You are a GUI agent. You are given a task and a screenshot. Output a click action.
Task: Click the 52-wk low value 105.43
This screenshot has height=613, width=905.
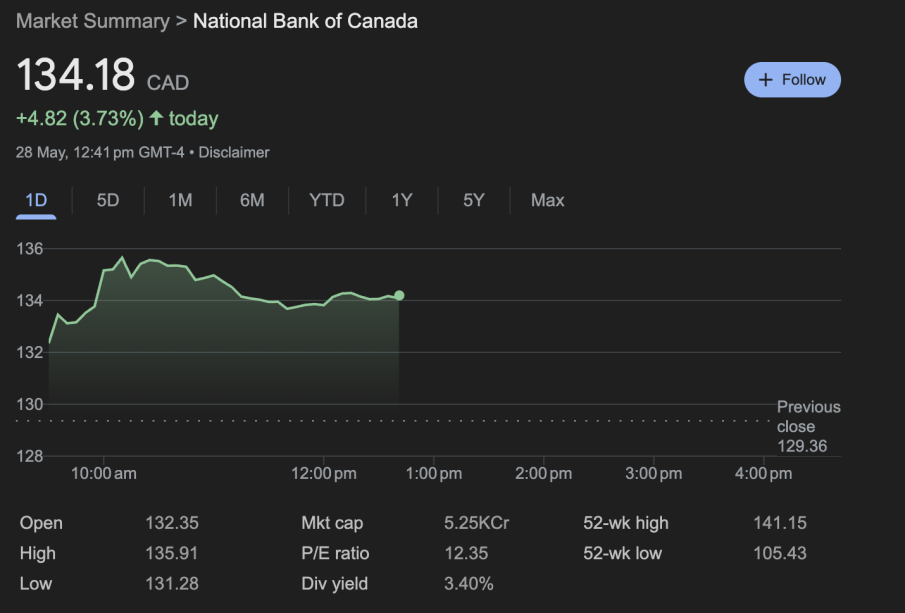pyautogui.click(x=780, y=554)
